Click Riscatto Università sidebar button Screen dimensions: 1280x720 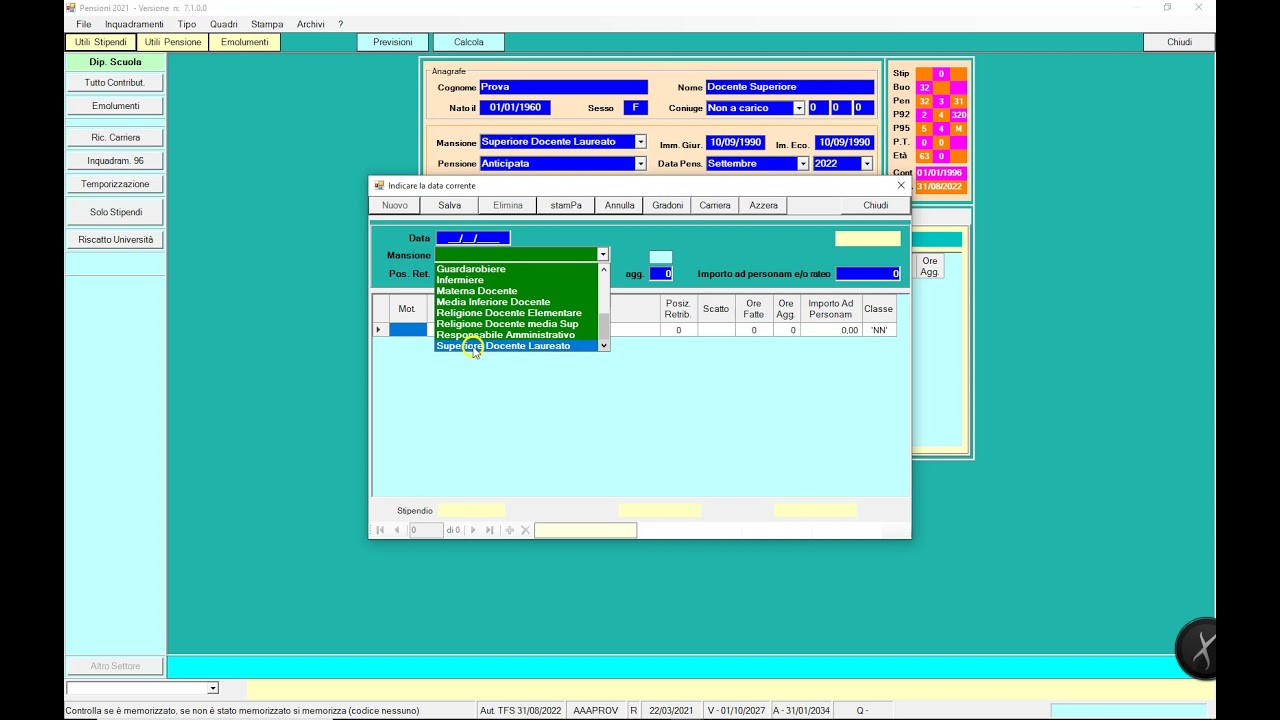coord(115,240)
